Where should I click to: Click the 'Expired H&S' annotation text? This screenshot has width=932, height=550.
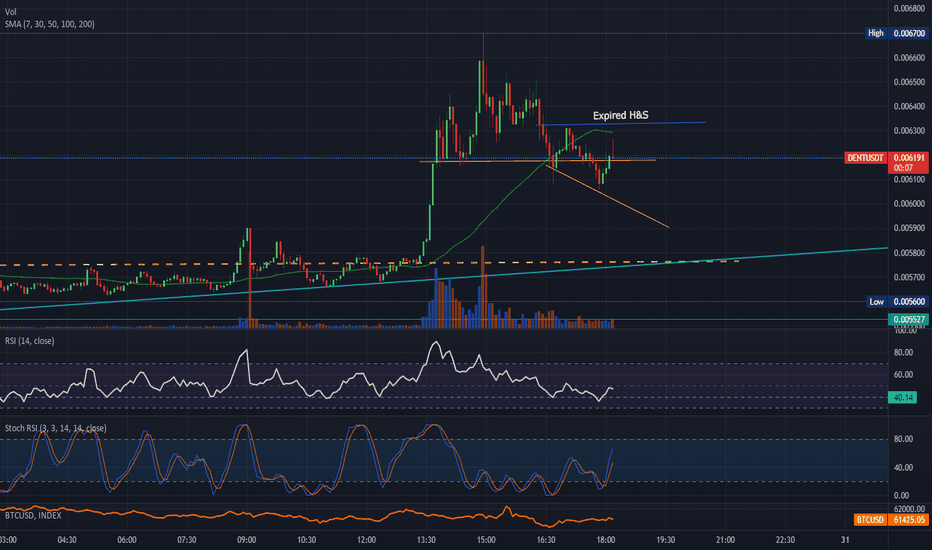click(x=621, y=115)
